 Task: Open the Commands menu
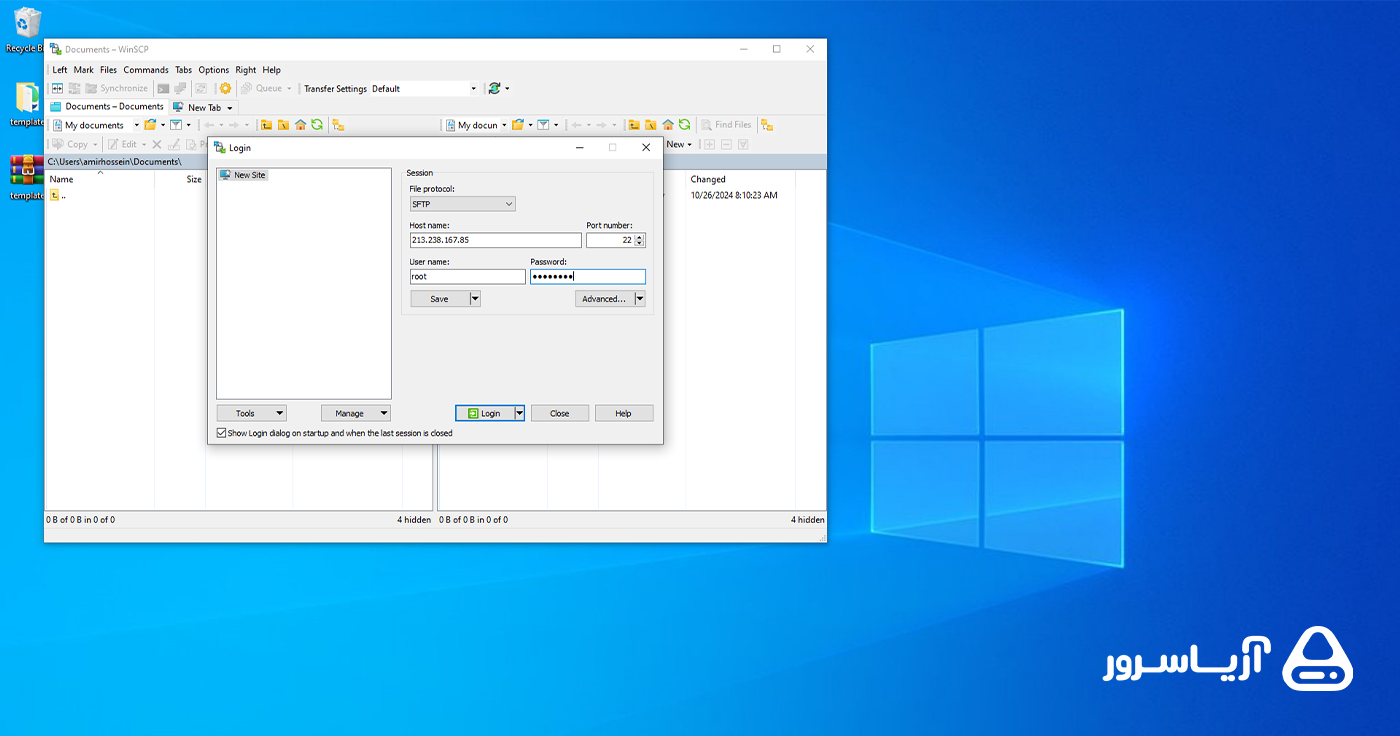point(146,70)
